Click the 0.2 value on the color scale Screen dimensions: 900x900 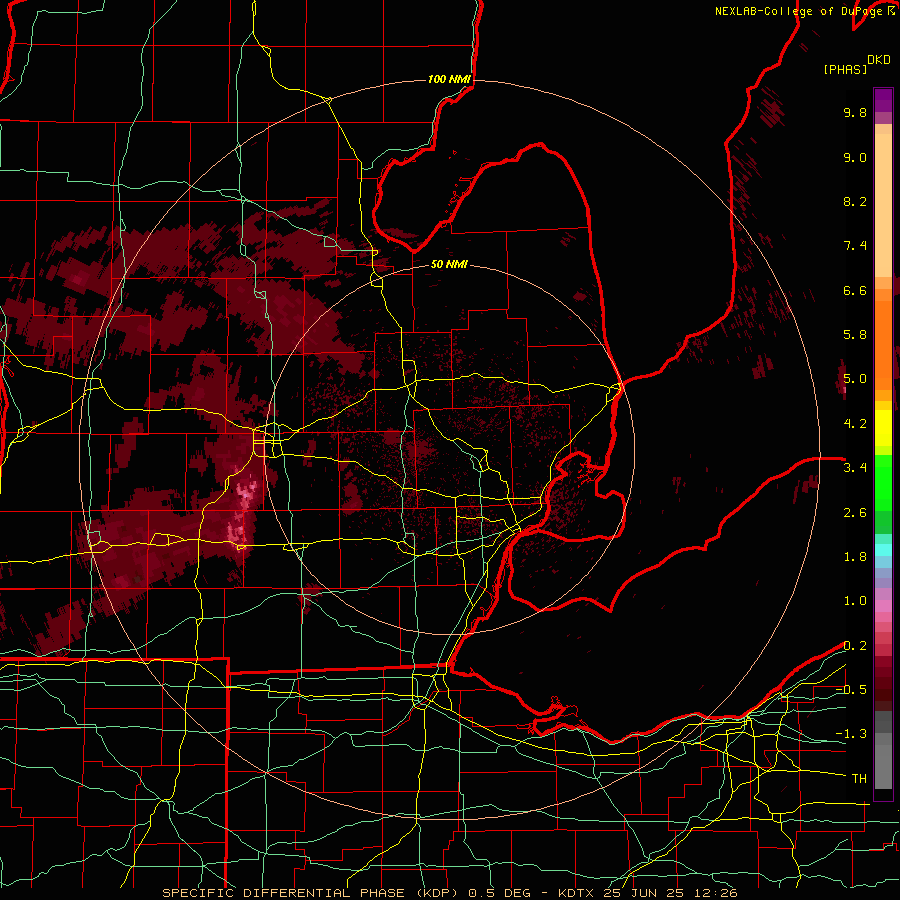pos(855,646)
